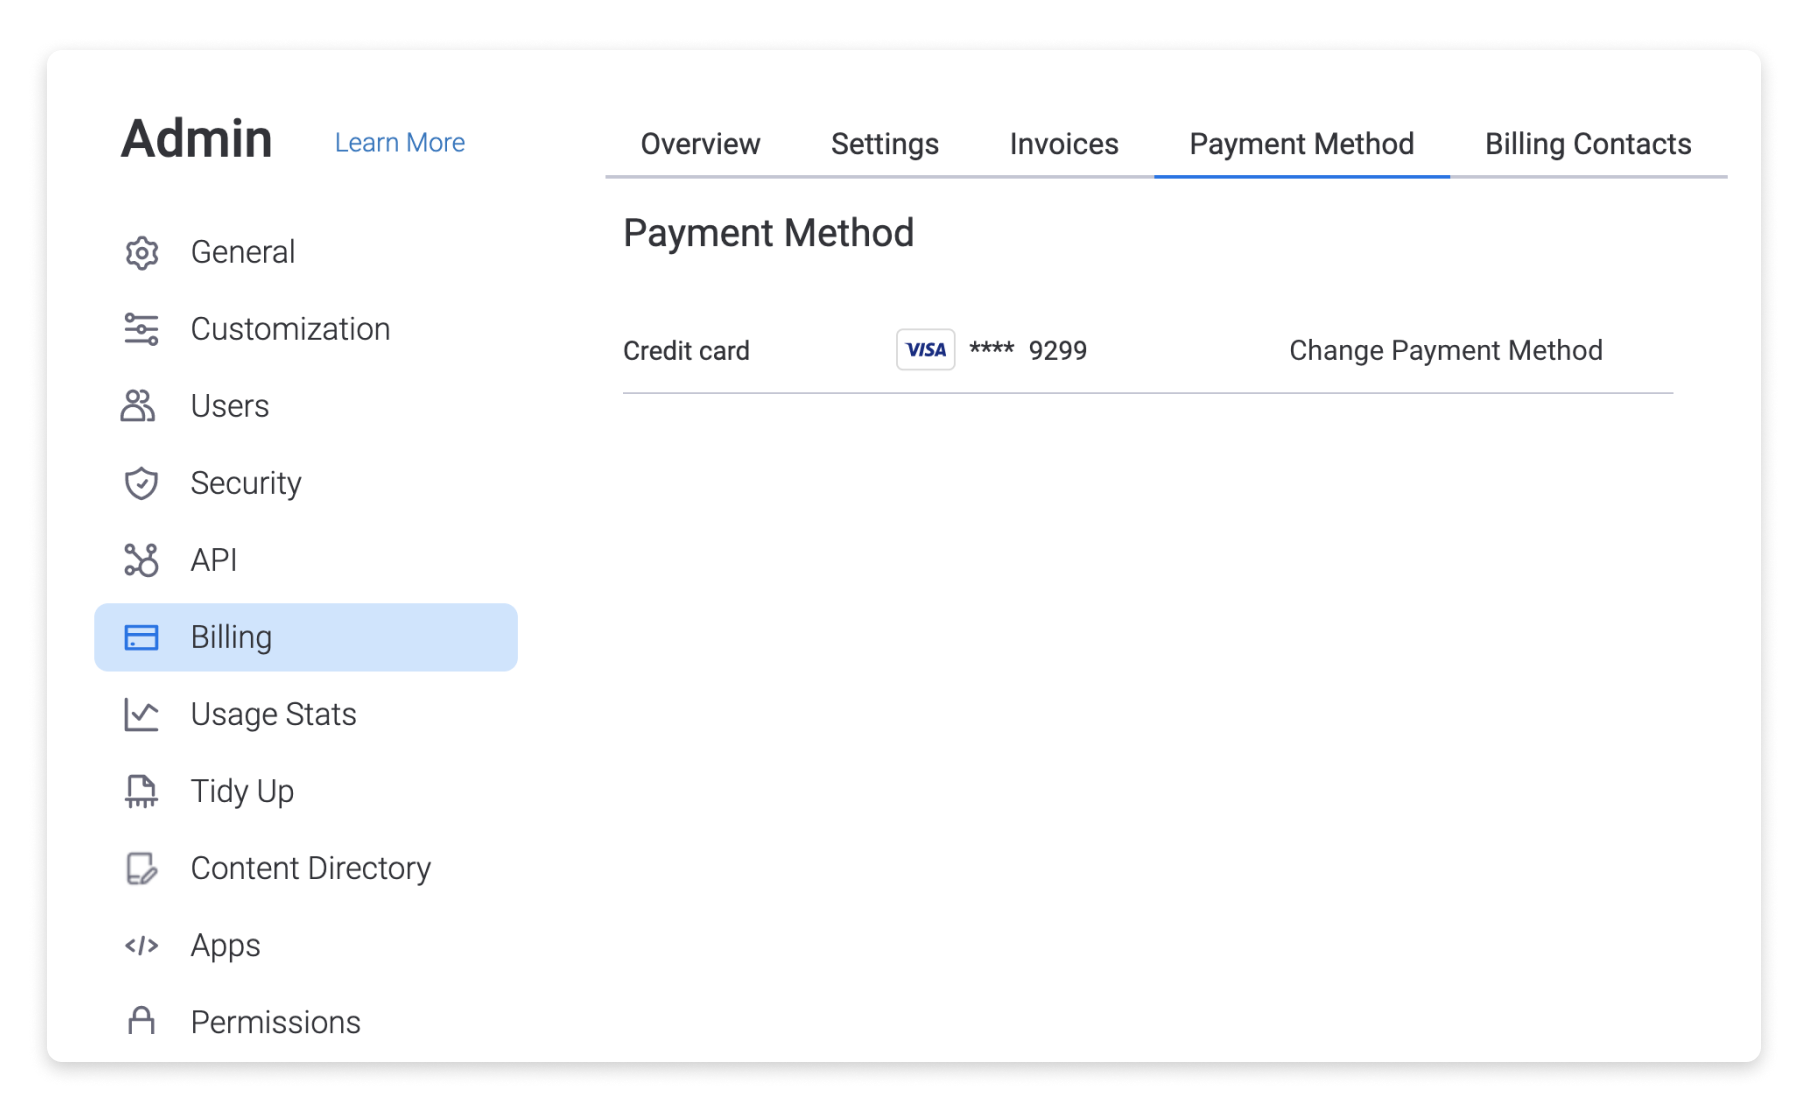Select Security in the sidebar
1807x1113 pixels.
coord(306,483)
